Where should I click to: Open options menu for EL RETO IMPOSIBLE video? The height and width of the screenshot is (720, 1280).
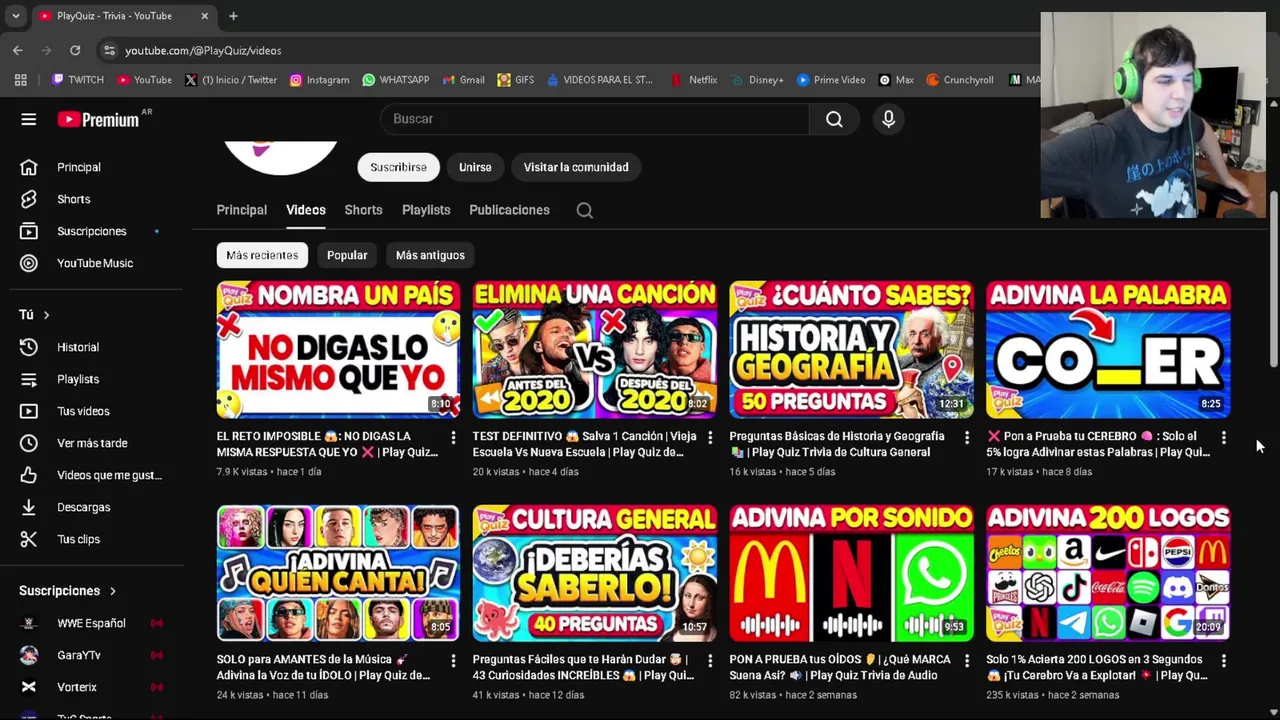pos(453,437)
